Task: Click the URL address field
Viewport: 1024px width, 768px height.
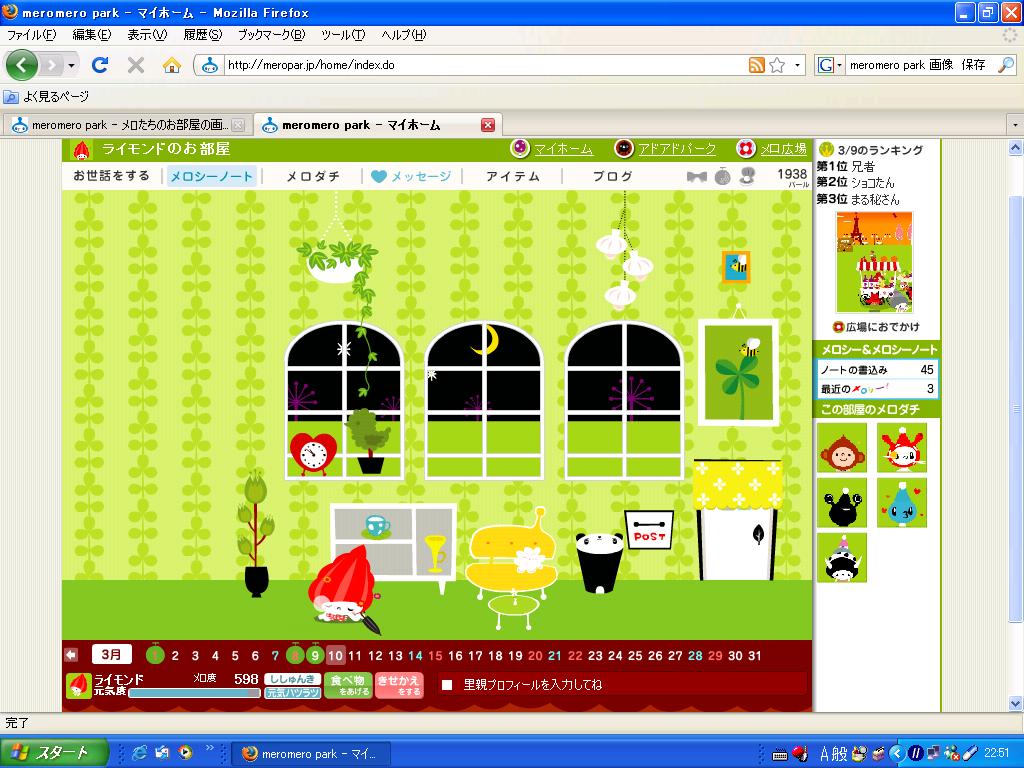Action: tap(483, 65)
